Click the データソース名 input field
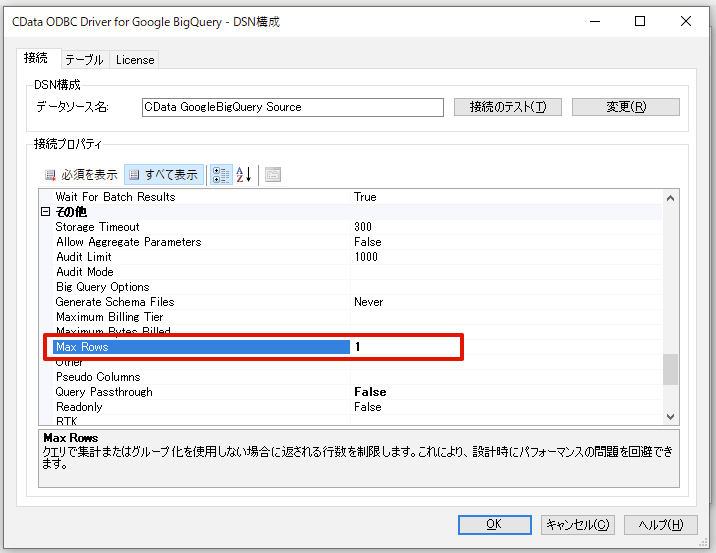This screenshot has width=716, height=553. (x=293, y=107)
